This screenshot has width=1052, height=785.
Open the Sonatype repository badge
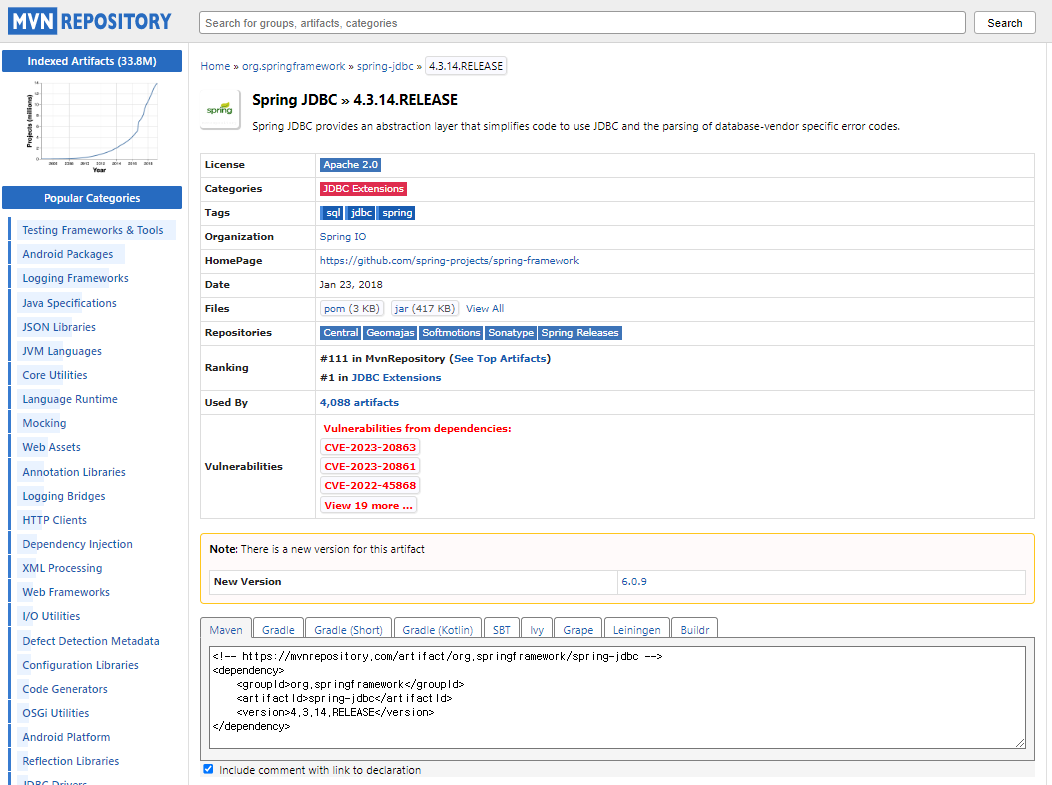point(511,333)
